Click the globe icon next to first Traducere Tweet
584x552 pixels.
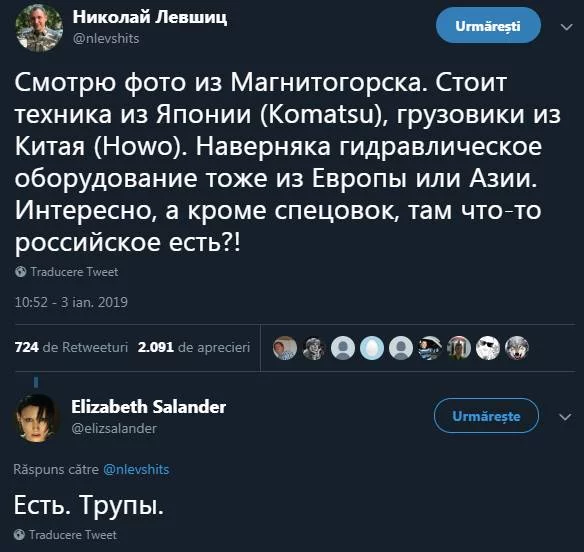(x=20, y=272)
